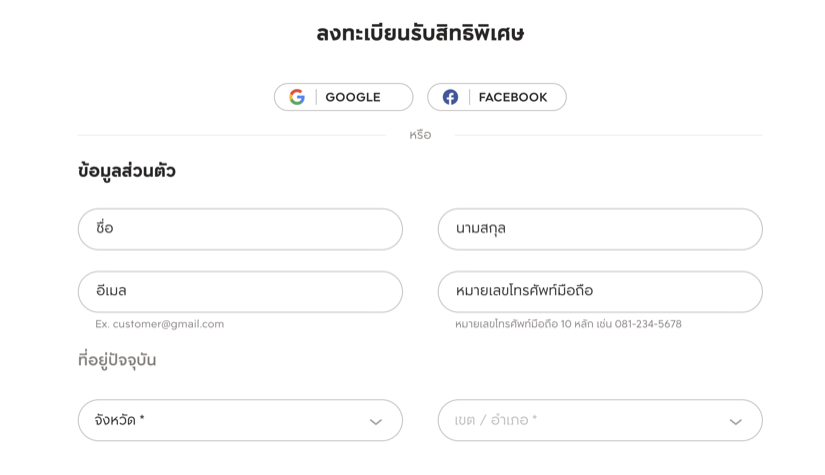825x475 pixels.
Task: Click the ที่อยู่ปัจจุบัน section heading
Action: coord(117,360)
